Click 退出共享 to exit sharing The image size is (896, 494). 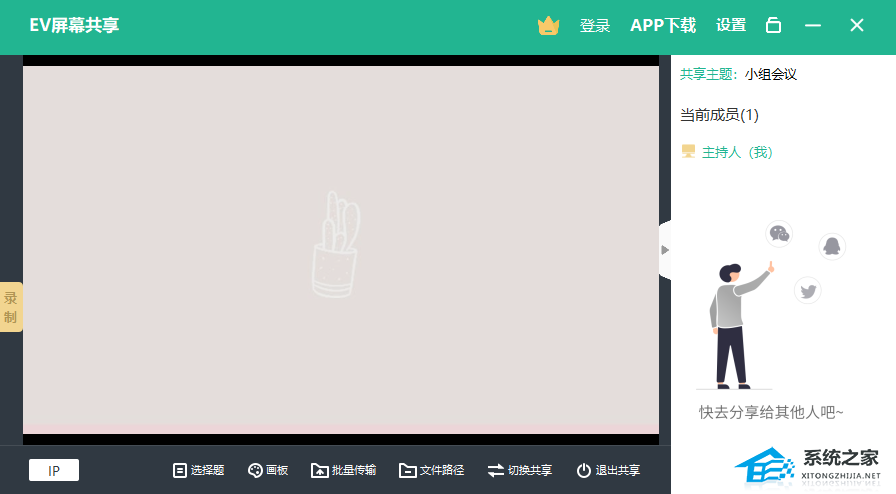608,471
